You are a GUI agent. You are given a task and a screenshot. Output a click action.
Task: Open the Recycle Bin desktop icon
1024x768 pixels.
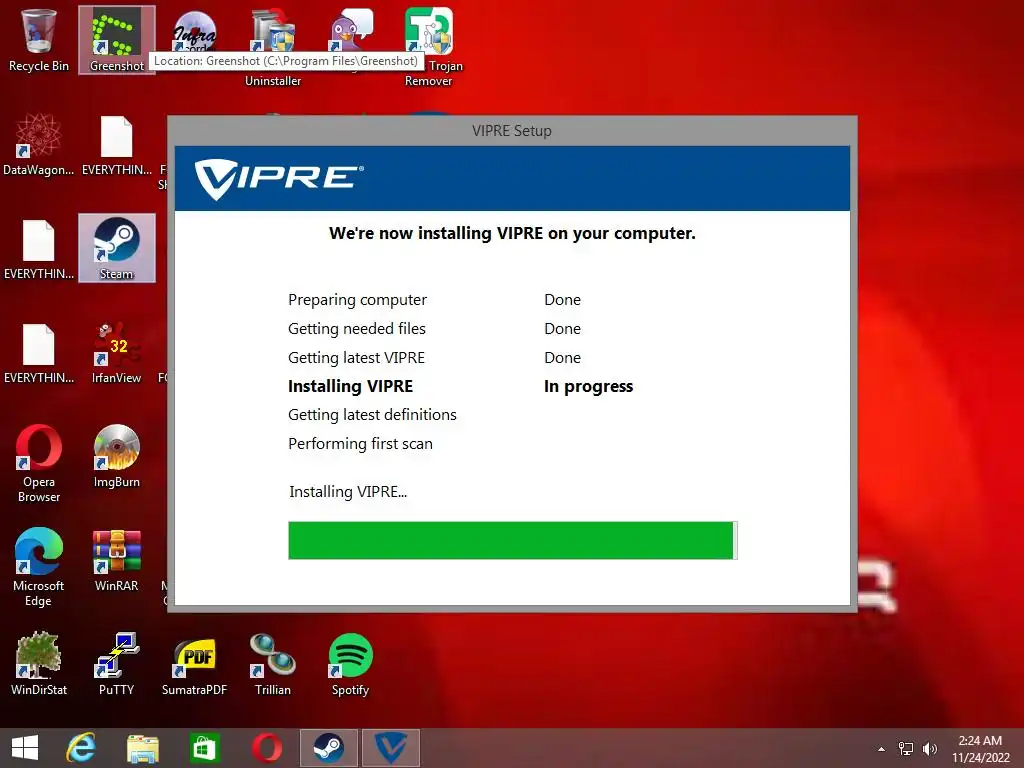pos(39,39)
